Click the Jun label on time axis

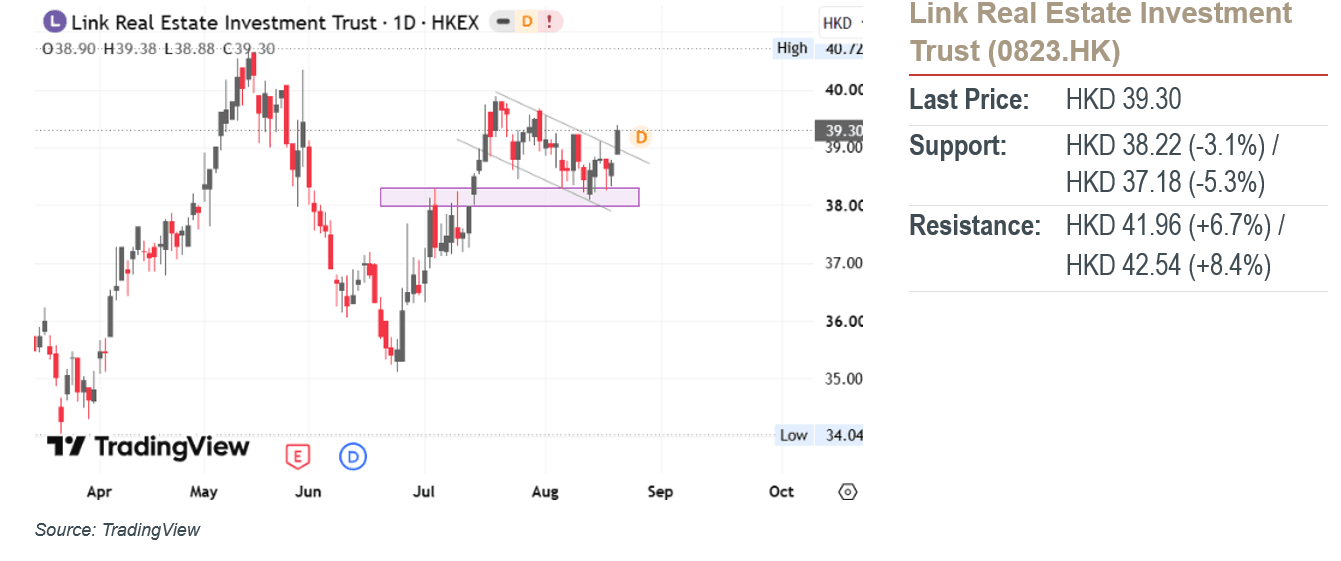pyautogui.click(x=309, y=492)
